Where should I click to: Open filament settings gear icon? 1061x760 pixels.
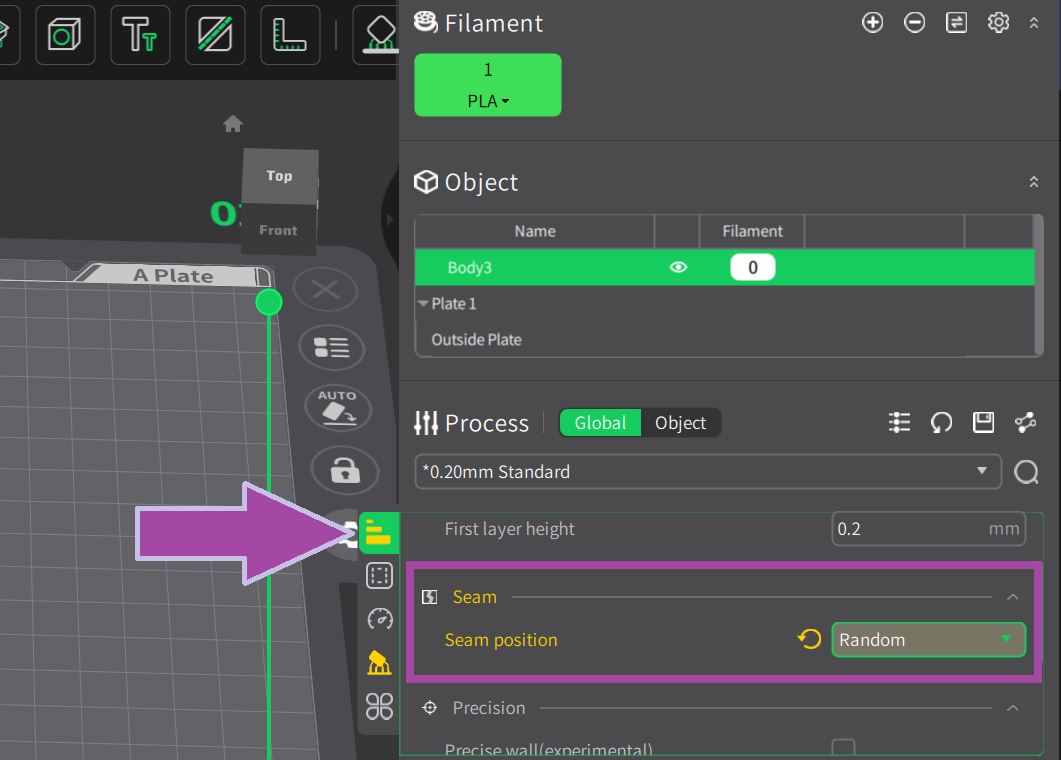tap(998, 23)
